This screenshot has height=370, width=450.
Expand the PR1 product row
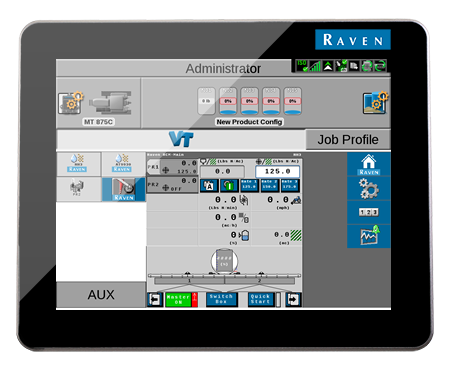click(172, 167)
